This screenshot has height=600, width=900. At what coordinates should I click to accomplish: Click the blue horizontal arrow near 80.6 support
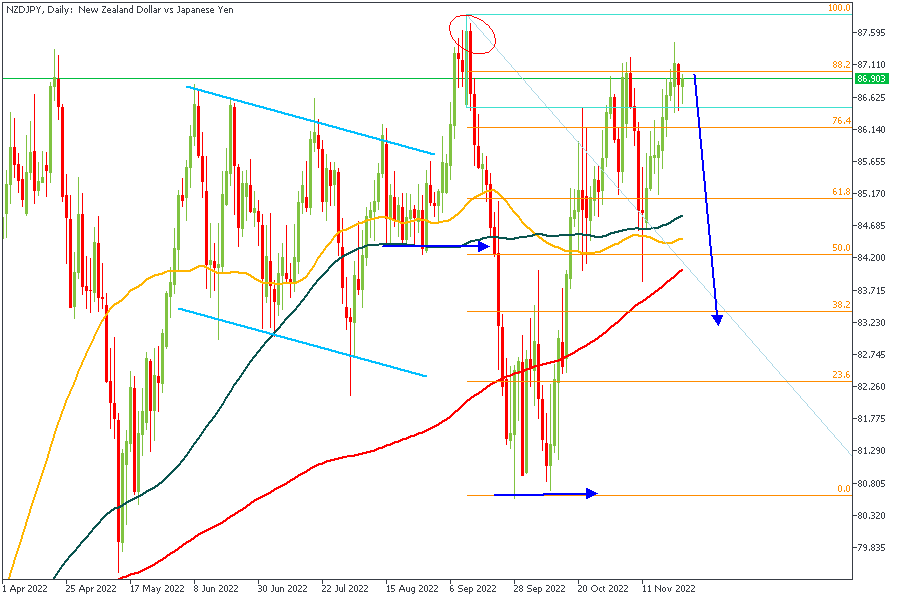click(x=545, y=493)
